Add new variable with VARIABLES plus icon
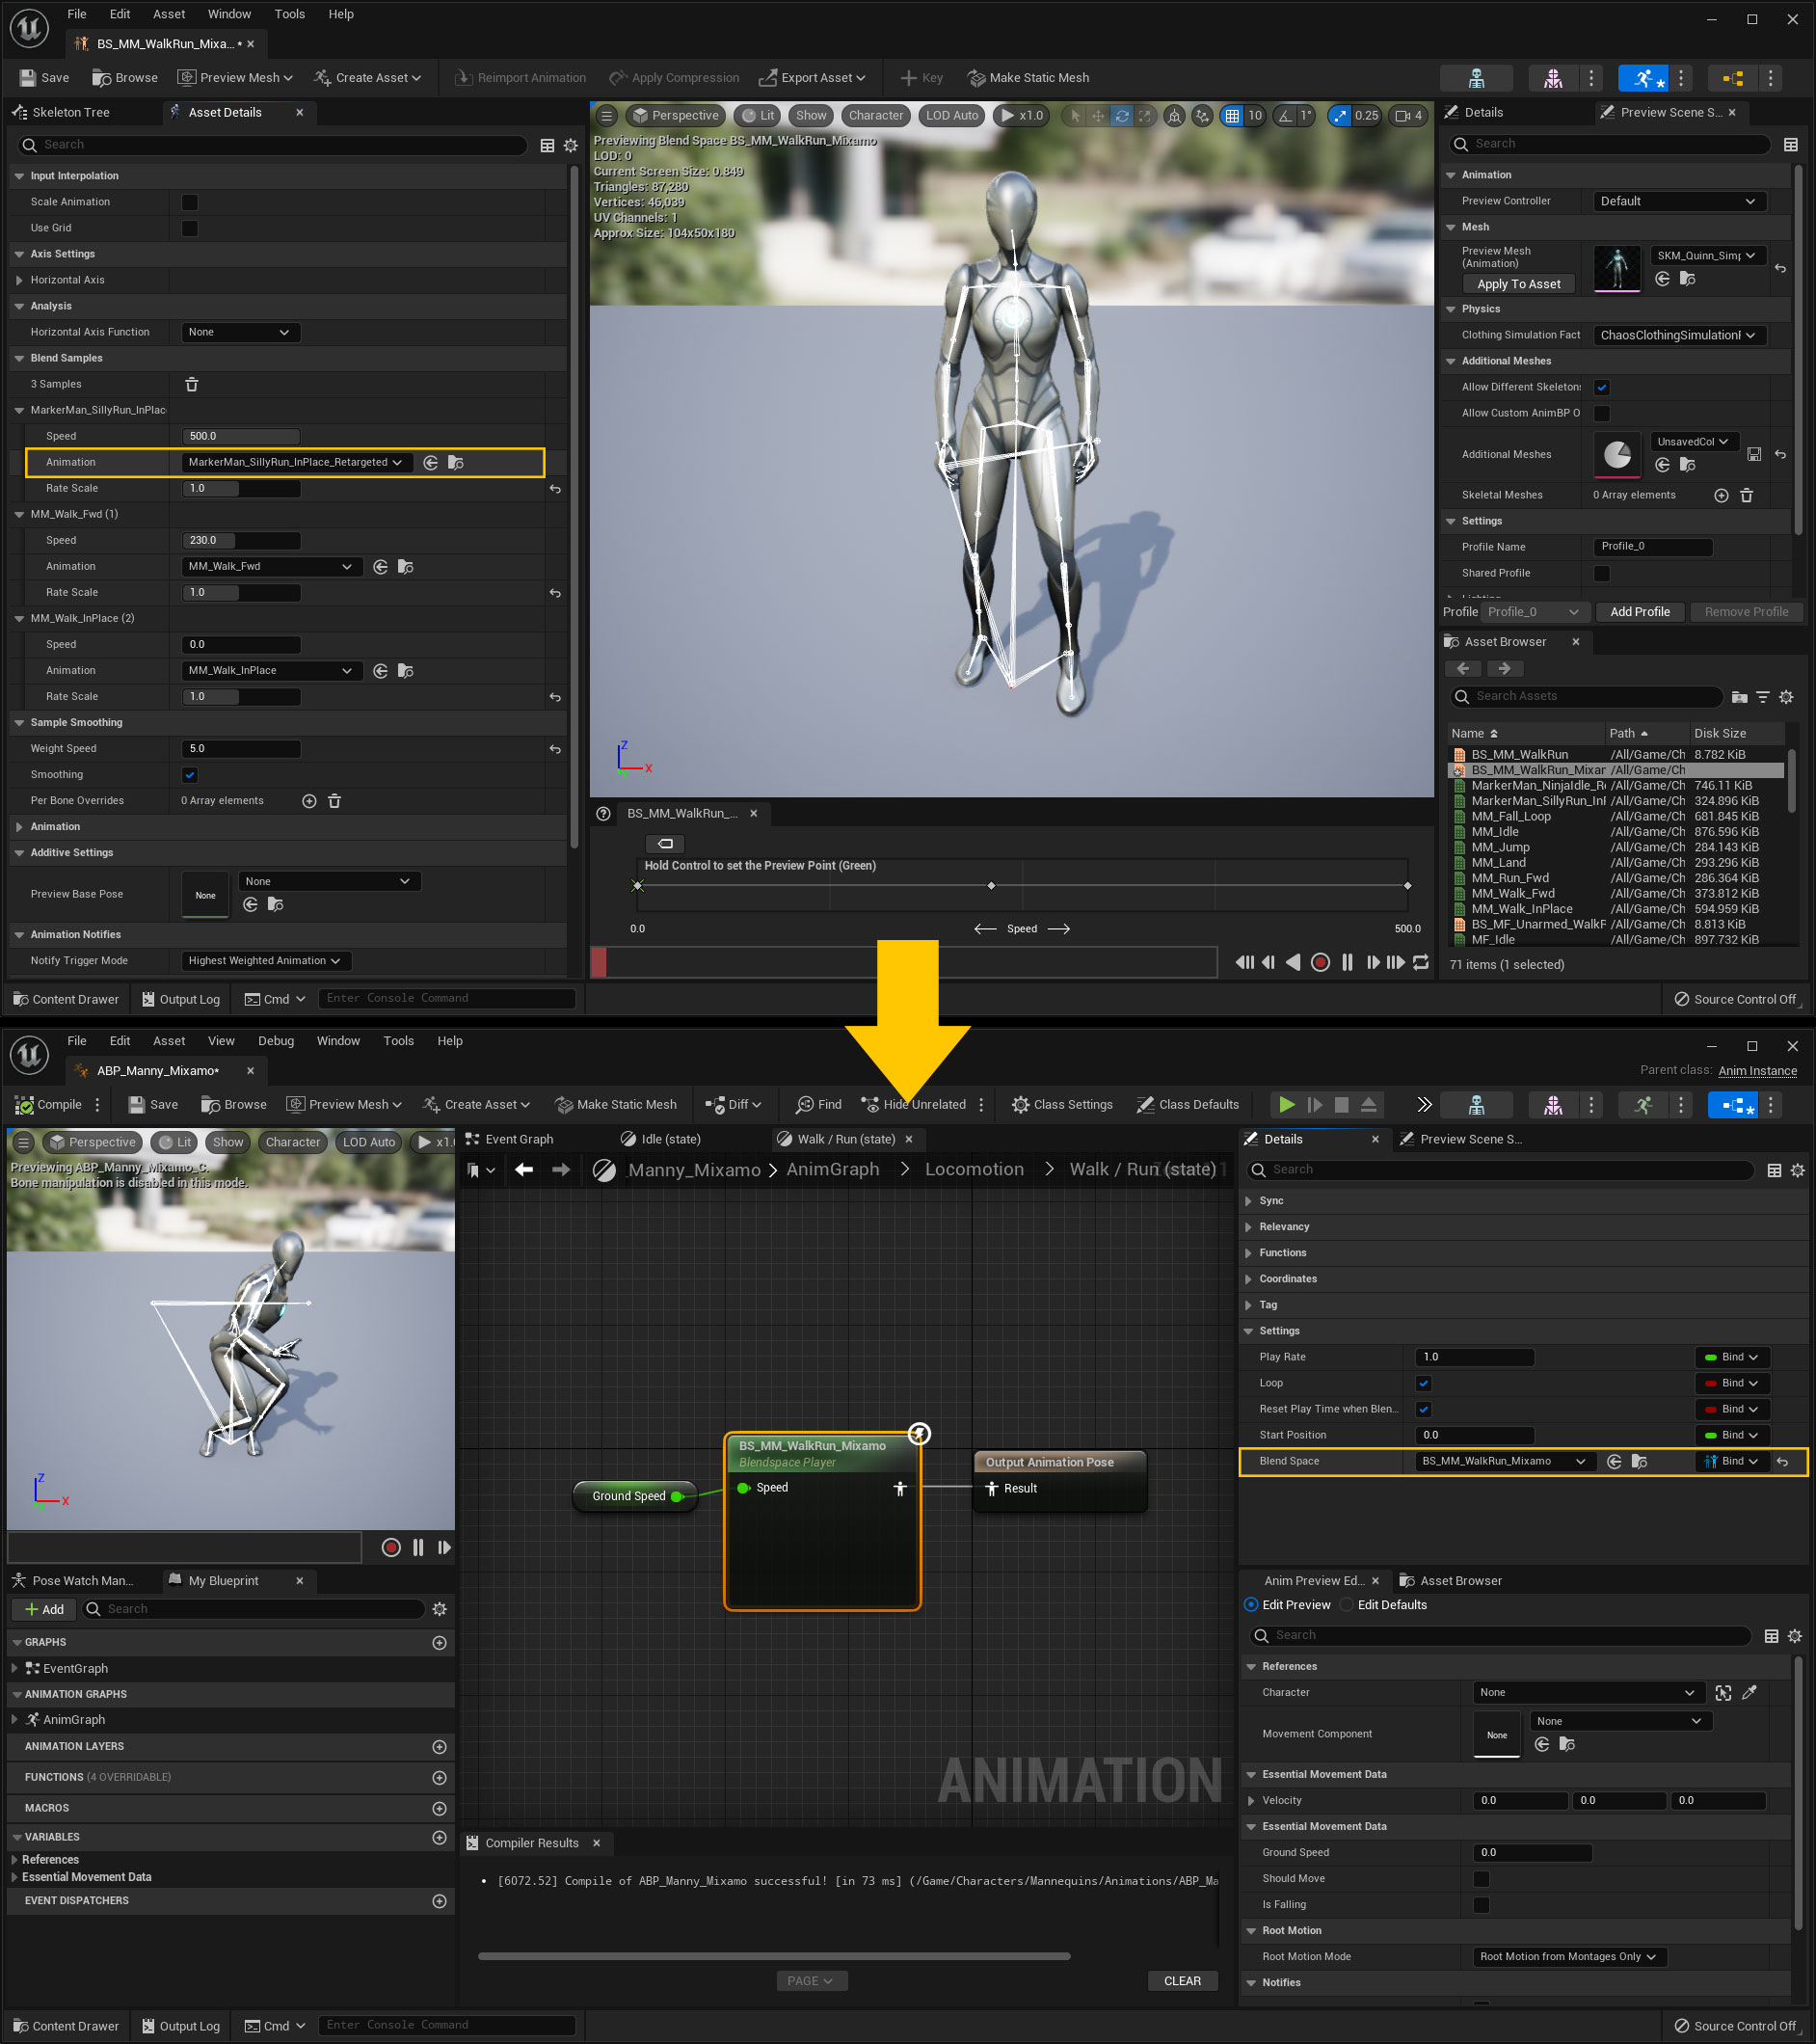The width and height of the screenshot is (1816, 2044). click(x=439, y=1838)
